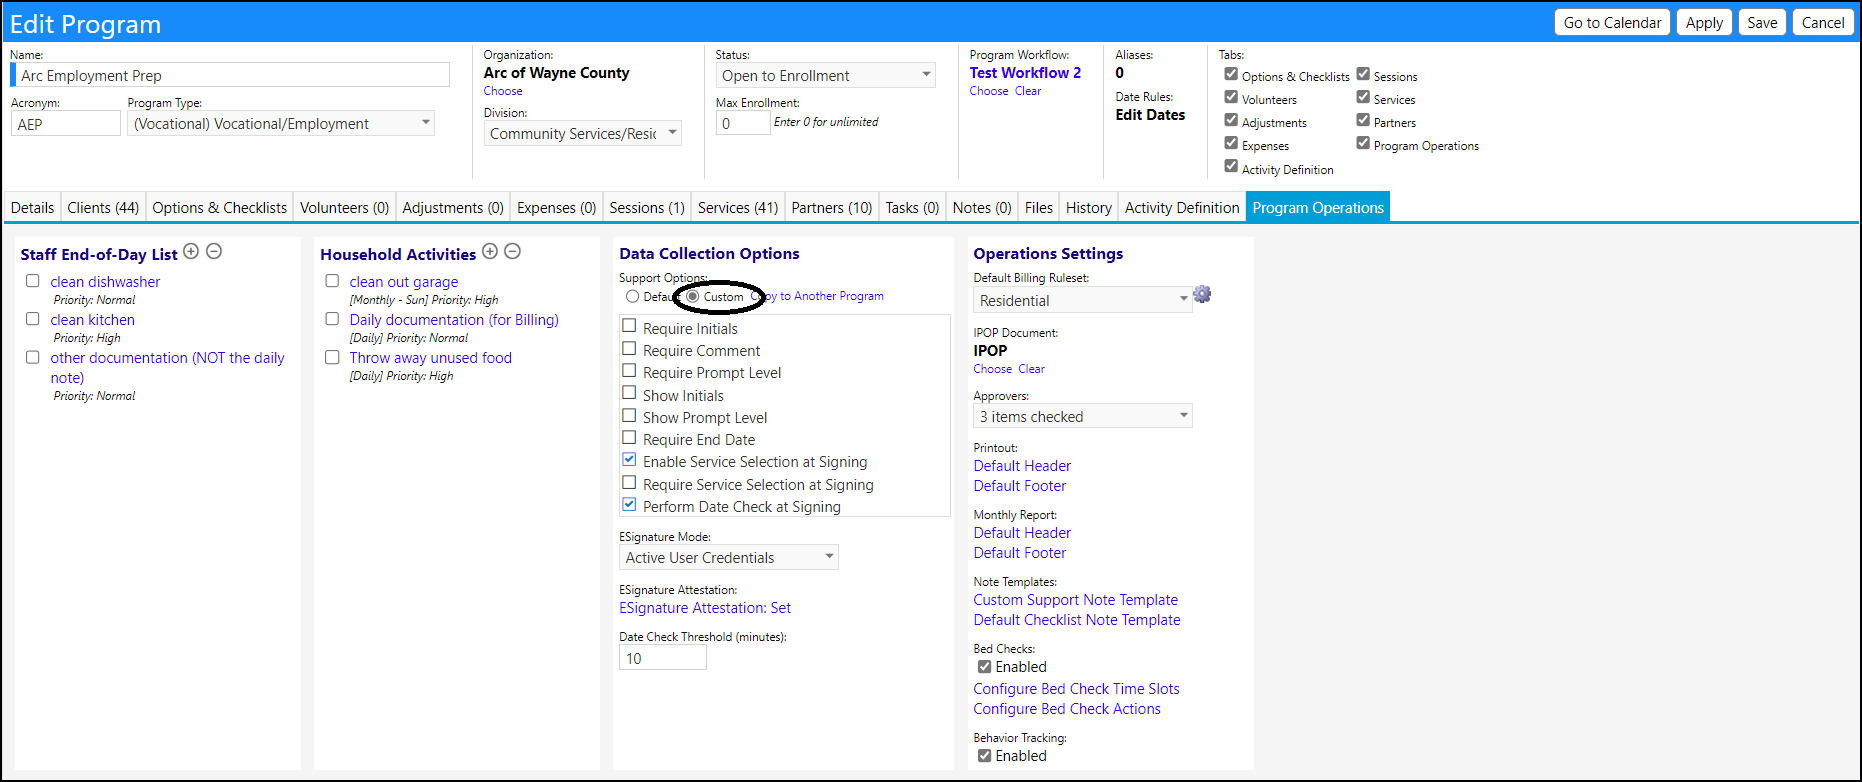
Task: Uncheck Behavior Tracking Enabled checkbox
Action: 985,756
